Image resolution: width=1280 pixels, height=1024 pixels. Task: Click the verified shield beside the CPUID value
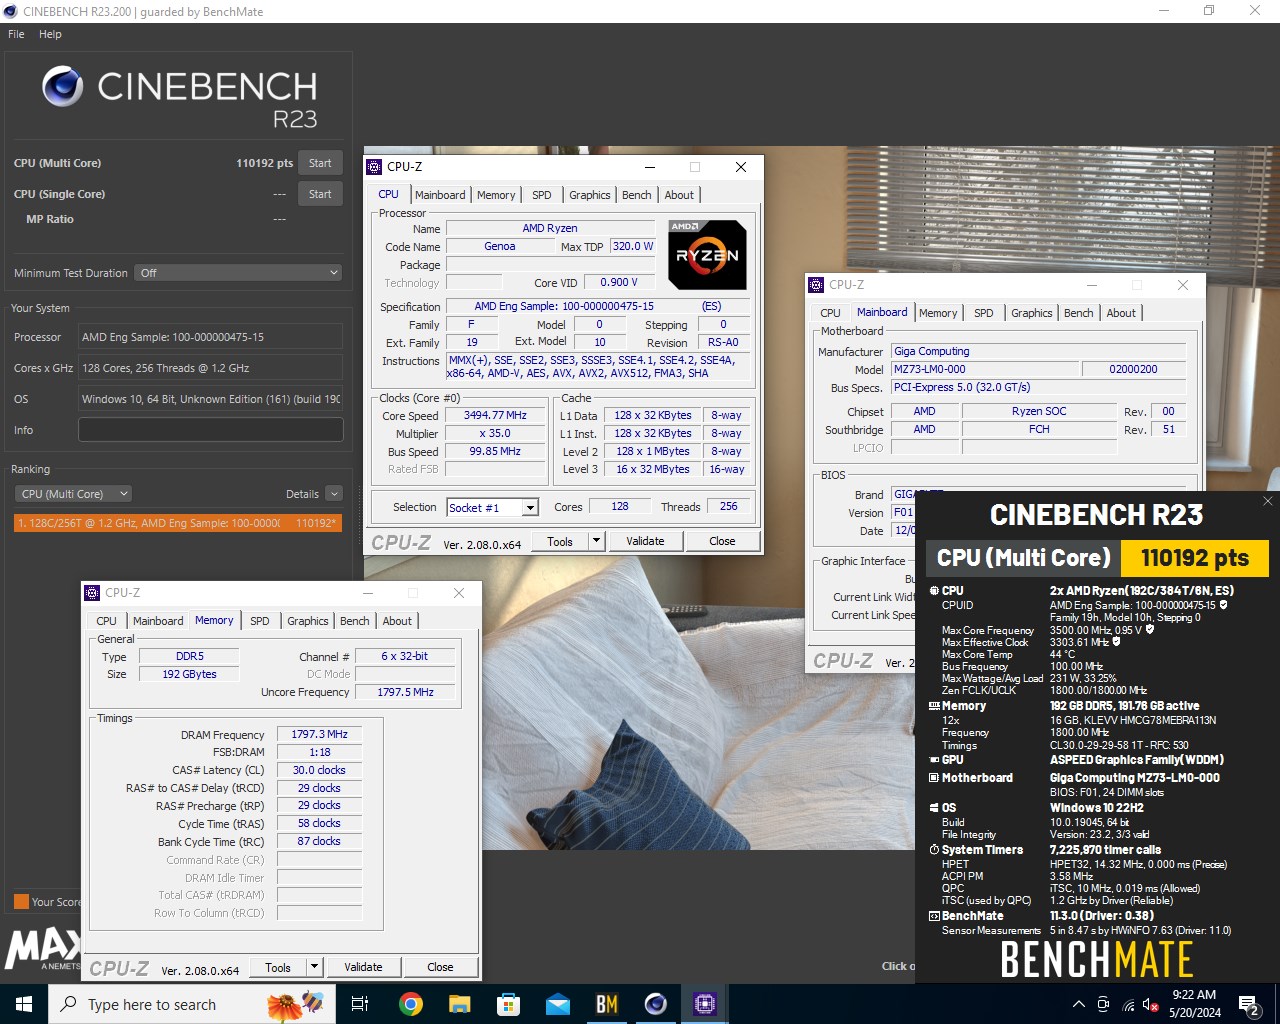(1223, 605)
